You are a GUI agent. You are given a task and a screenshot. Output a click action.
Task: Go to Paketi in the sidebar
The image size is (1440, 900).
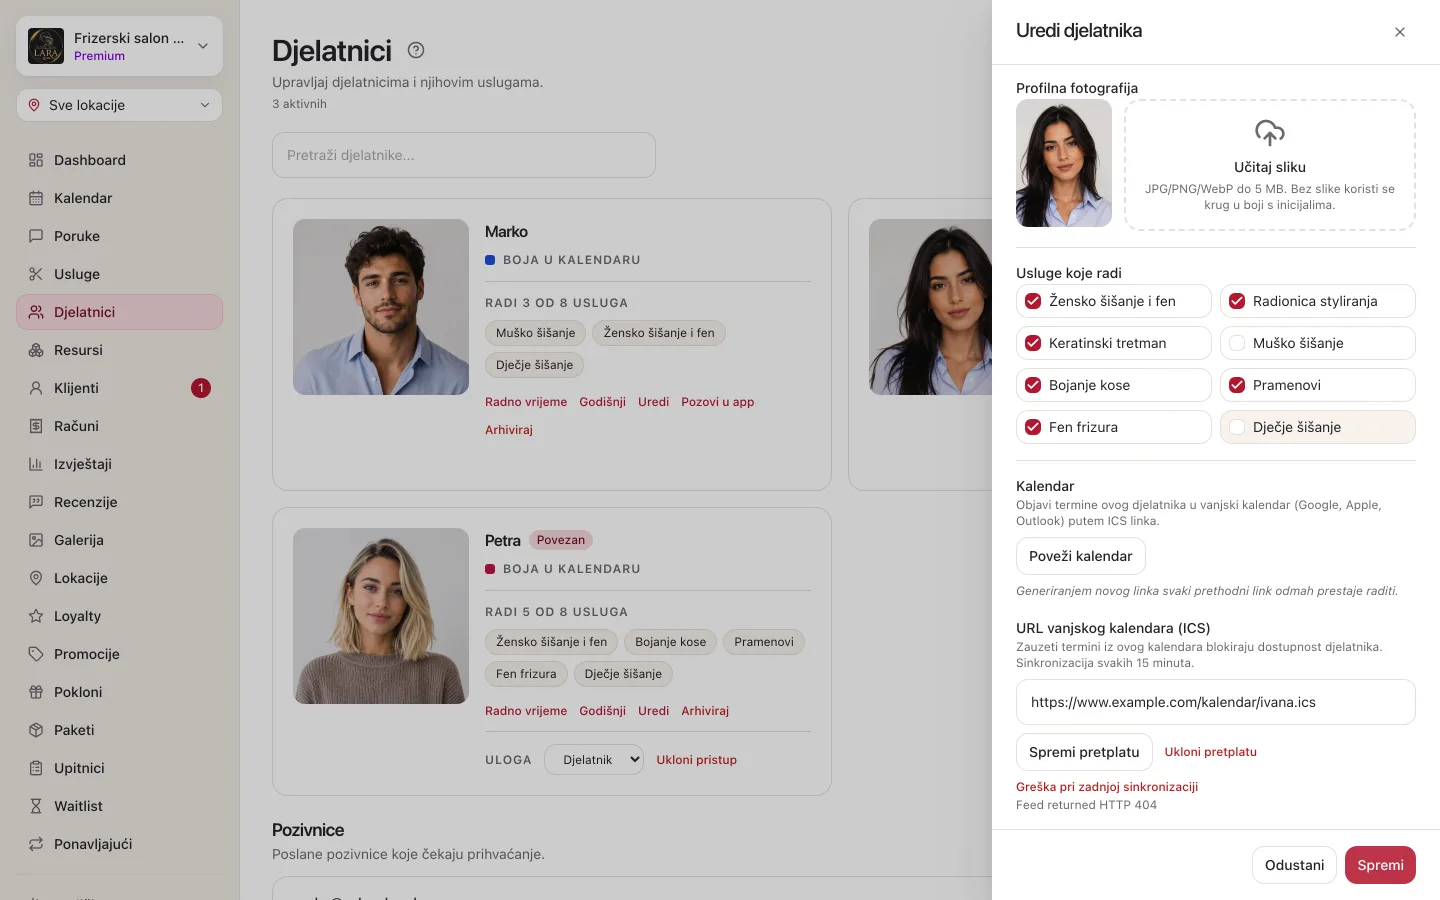pos(120,730)
